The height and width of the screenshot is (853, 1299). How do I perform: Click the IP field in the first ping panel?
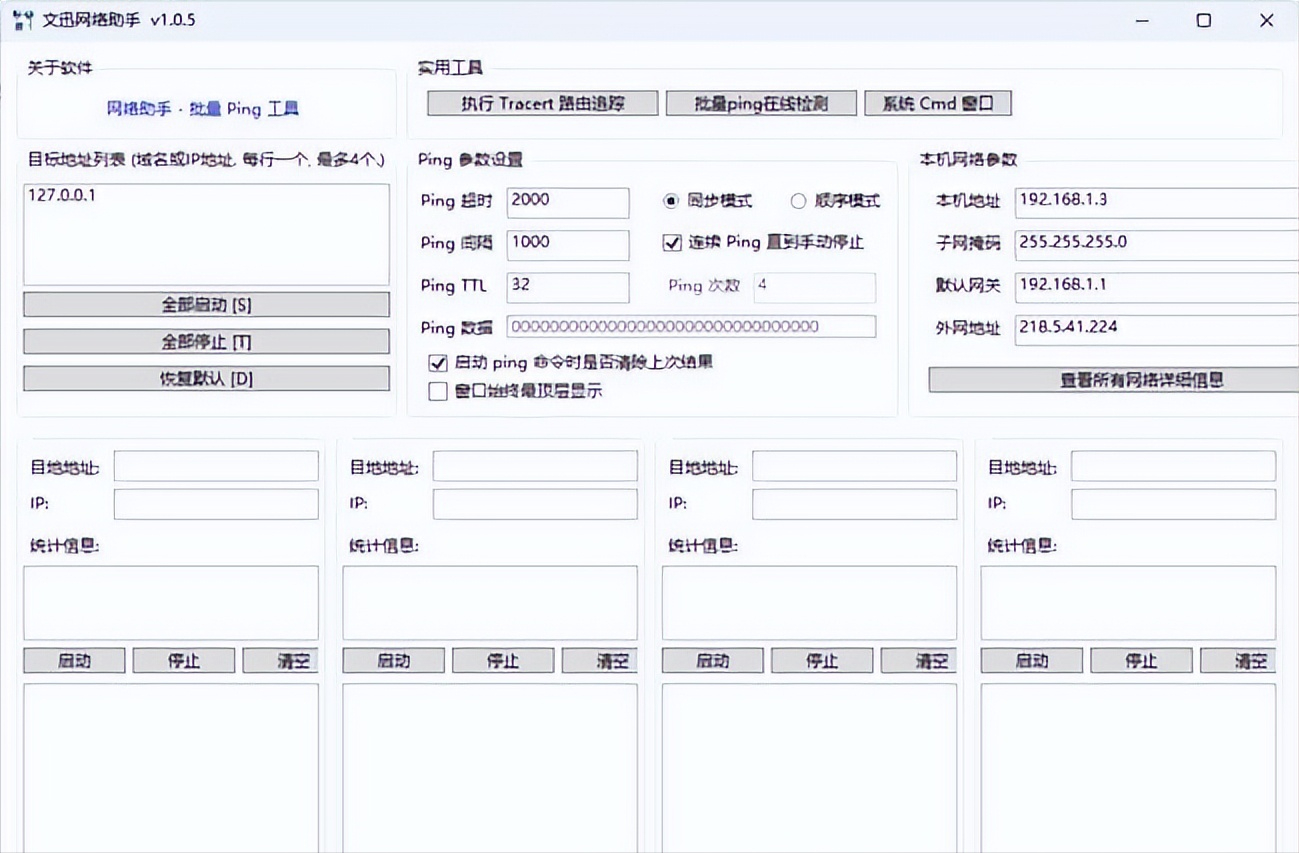(216, 504)
